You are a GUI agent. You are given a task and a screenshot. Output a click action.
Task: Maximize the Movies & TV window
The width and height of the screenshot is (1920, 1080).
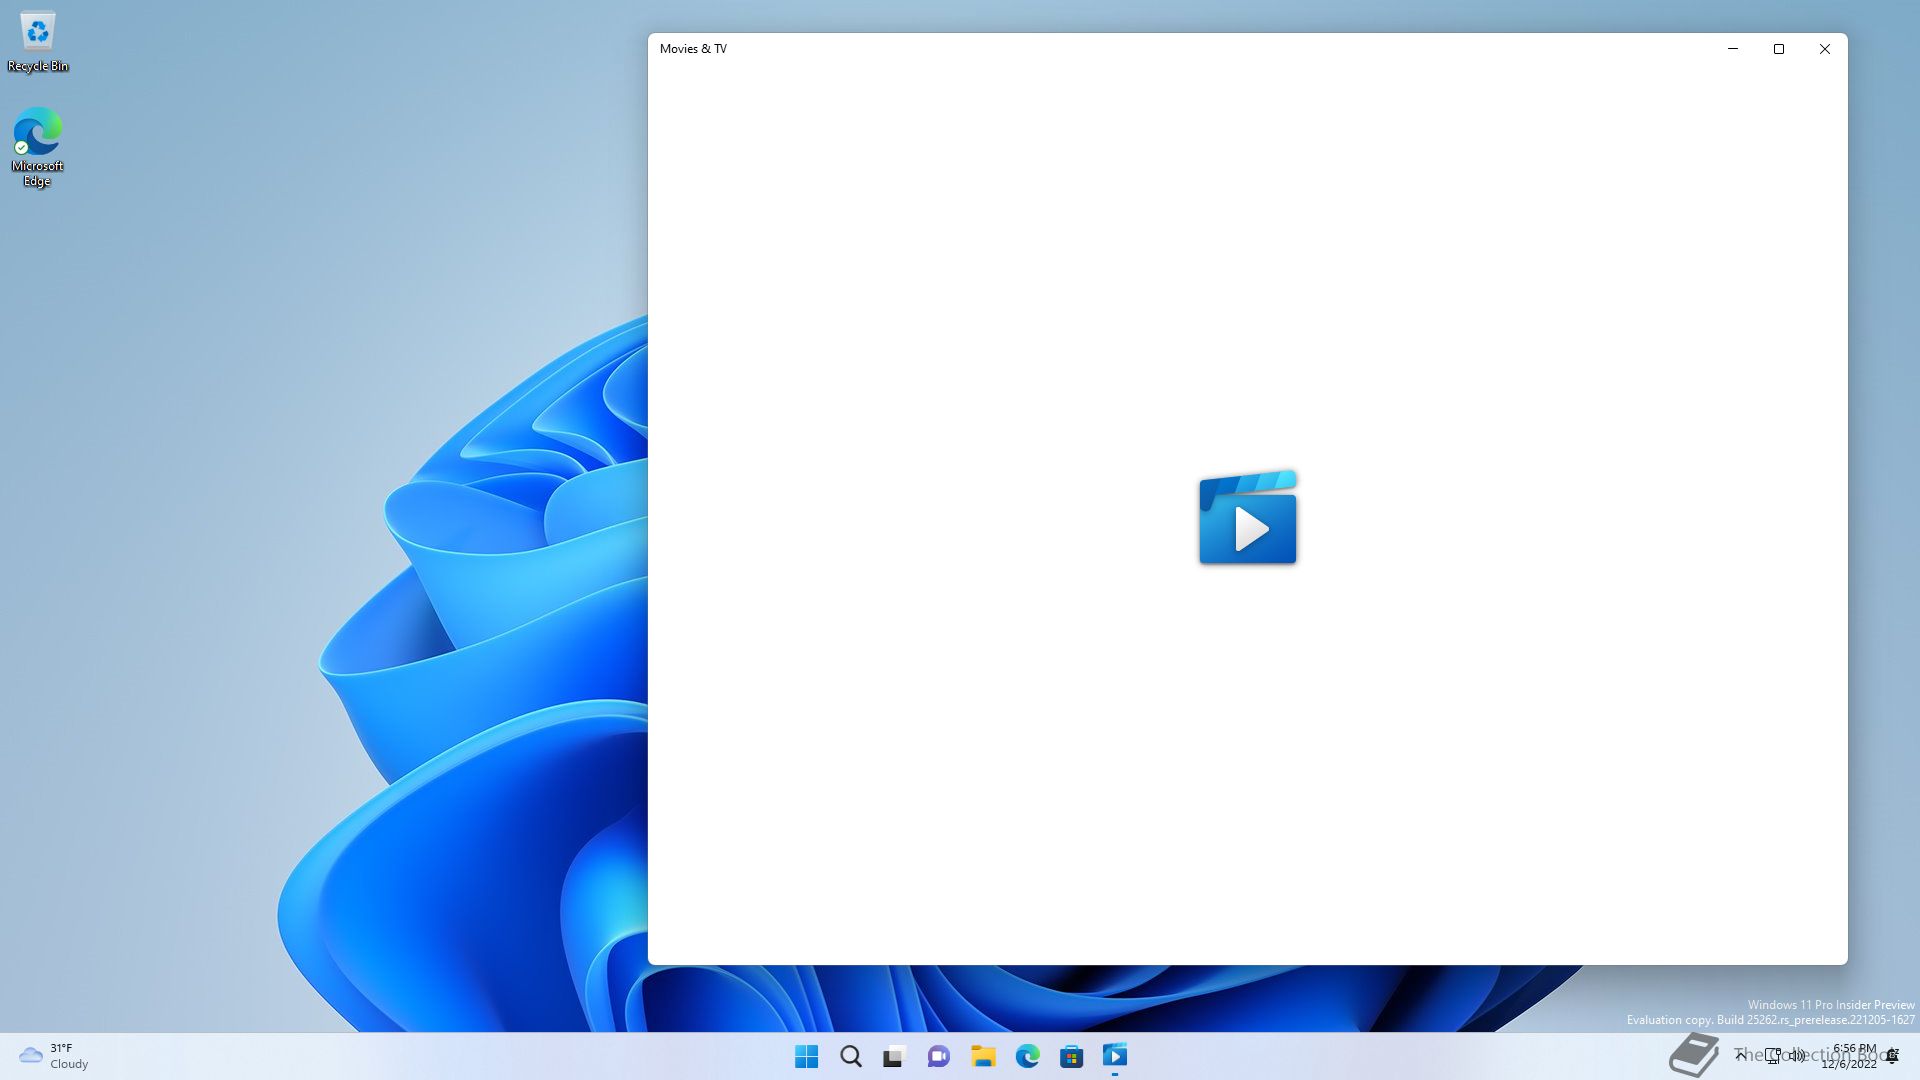[x=1779, y=49]
